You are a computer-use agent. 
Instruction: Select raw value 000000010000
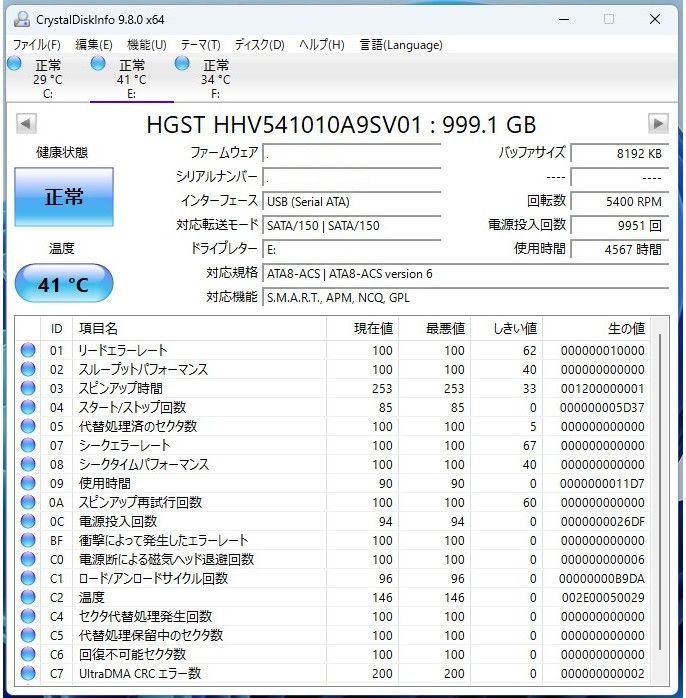point(602,350)
